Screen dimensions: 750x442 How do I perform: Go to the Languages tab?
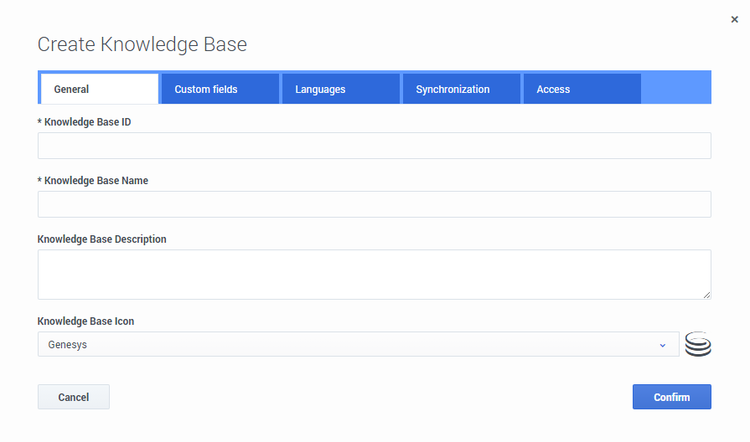point(340,89)
